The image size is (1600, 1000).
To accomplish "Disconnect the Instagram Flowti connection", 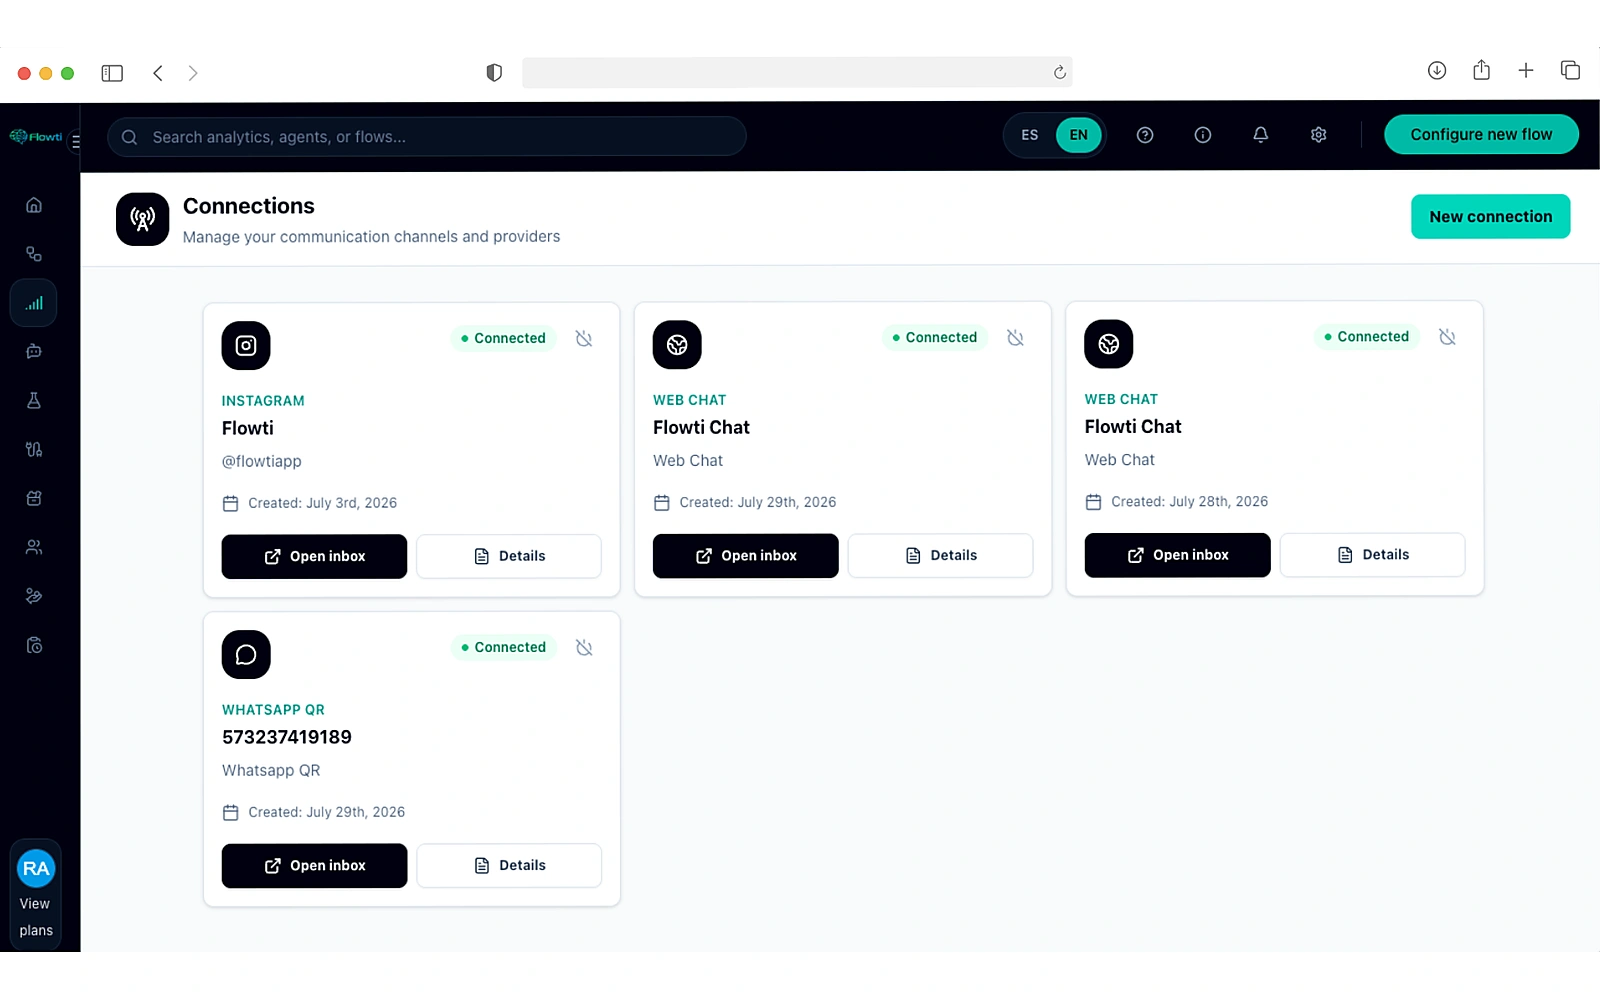I will point(584,338).
